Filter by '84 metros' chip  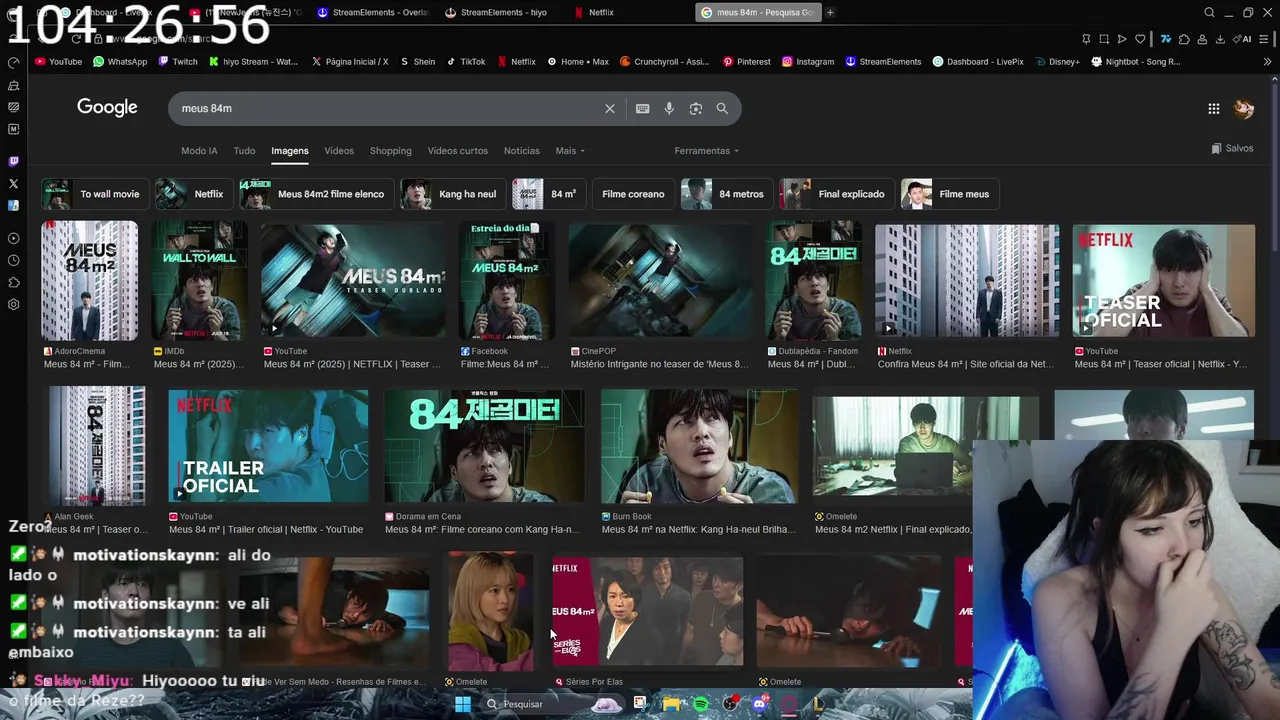[727, 194]
